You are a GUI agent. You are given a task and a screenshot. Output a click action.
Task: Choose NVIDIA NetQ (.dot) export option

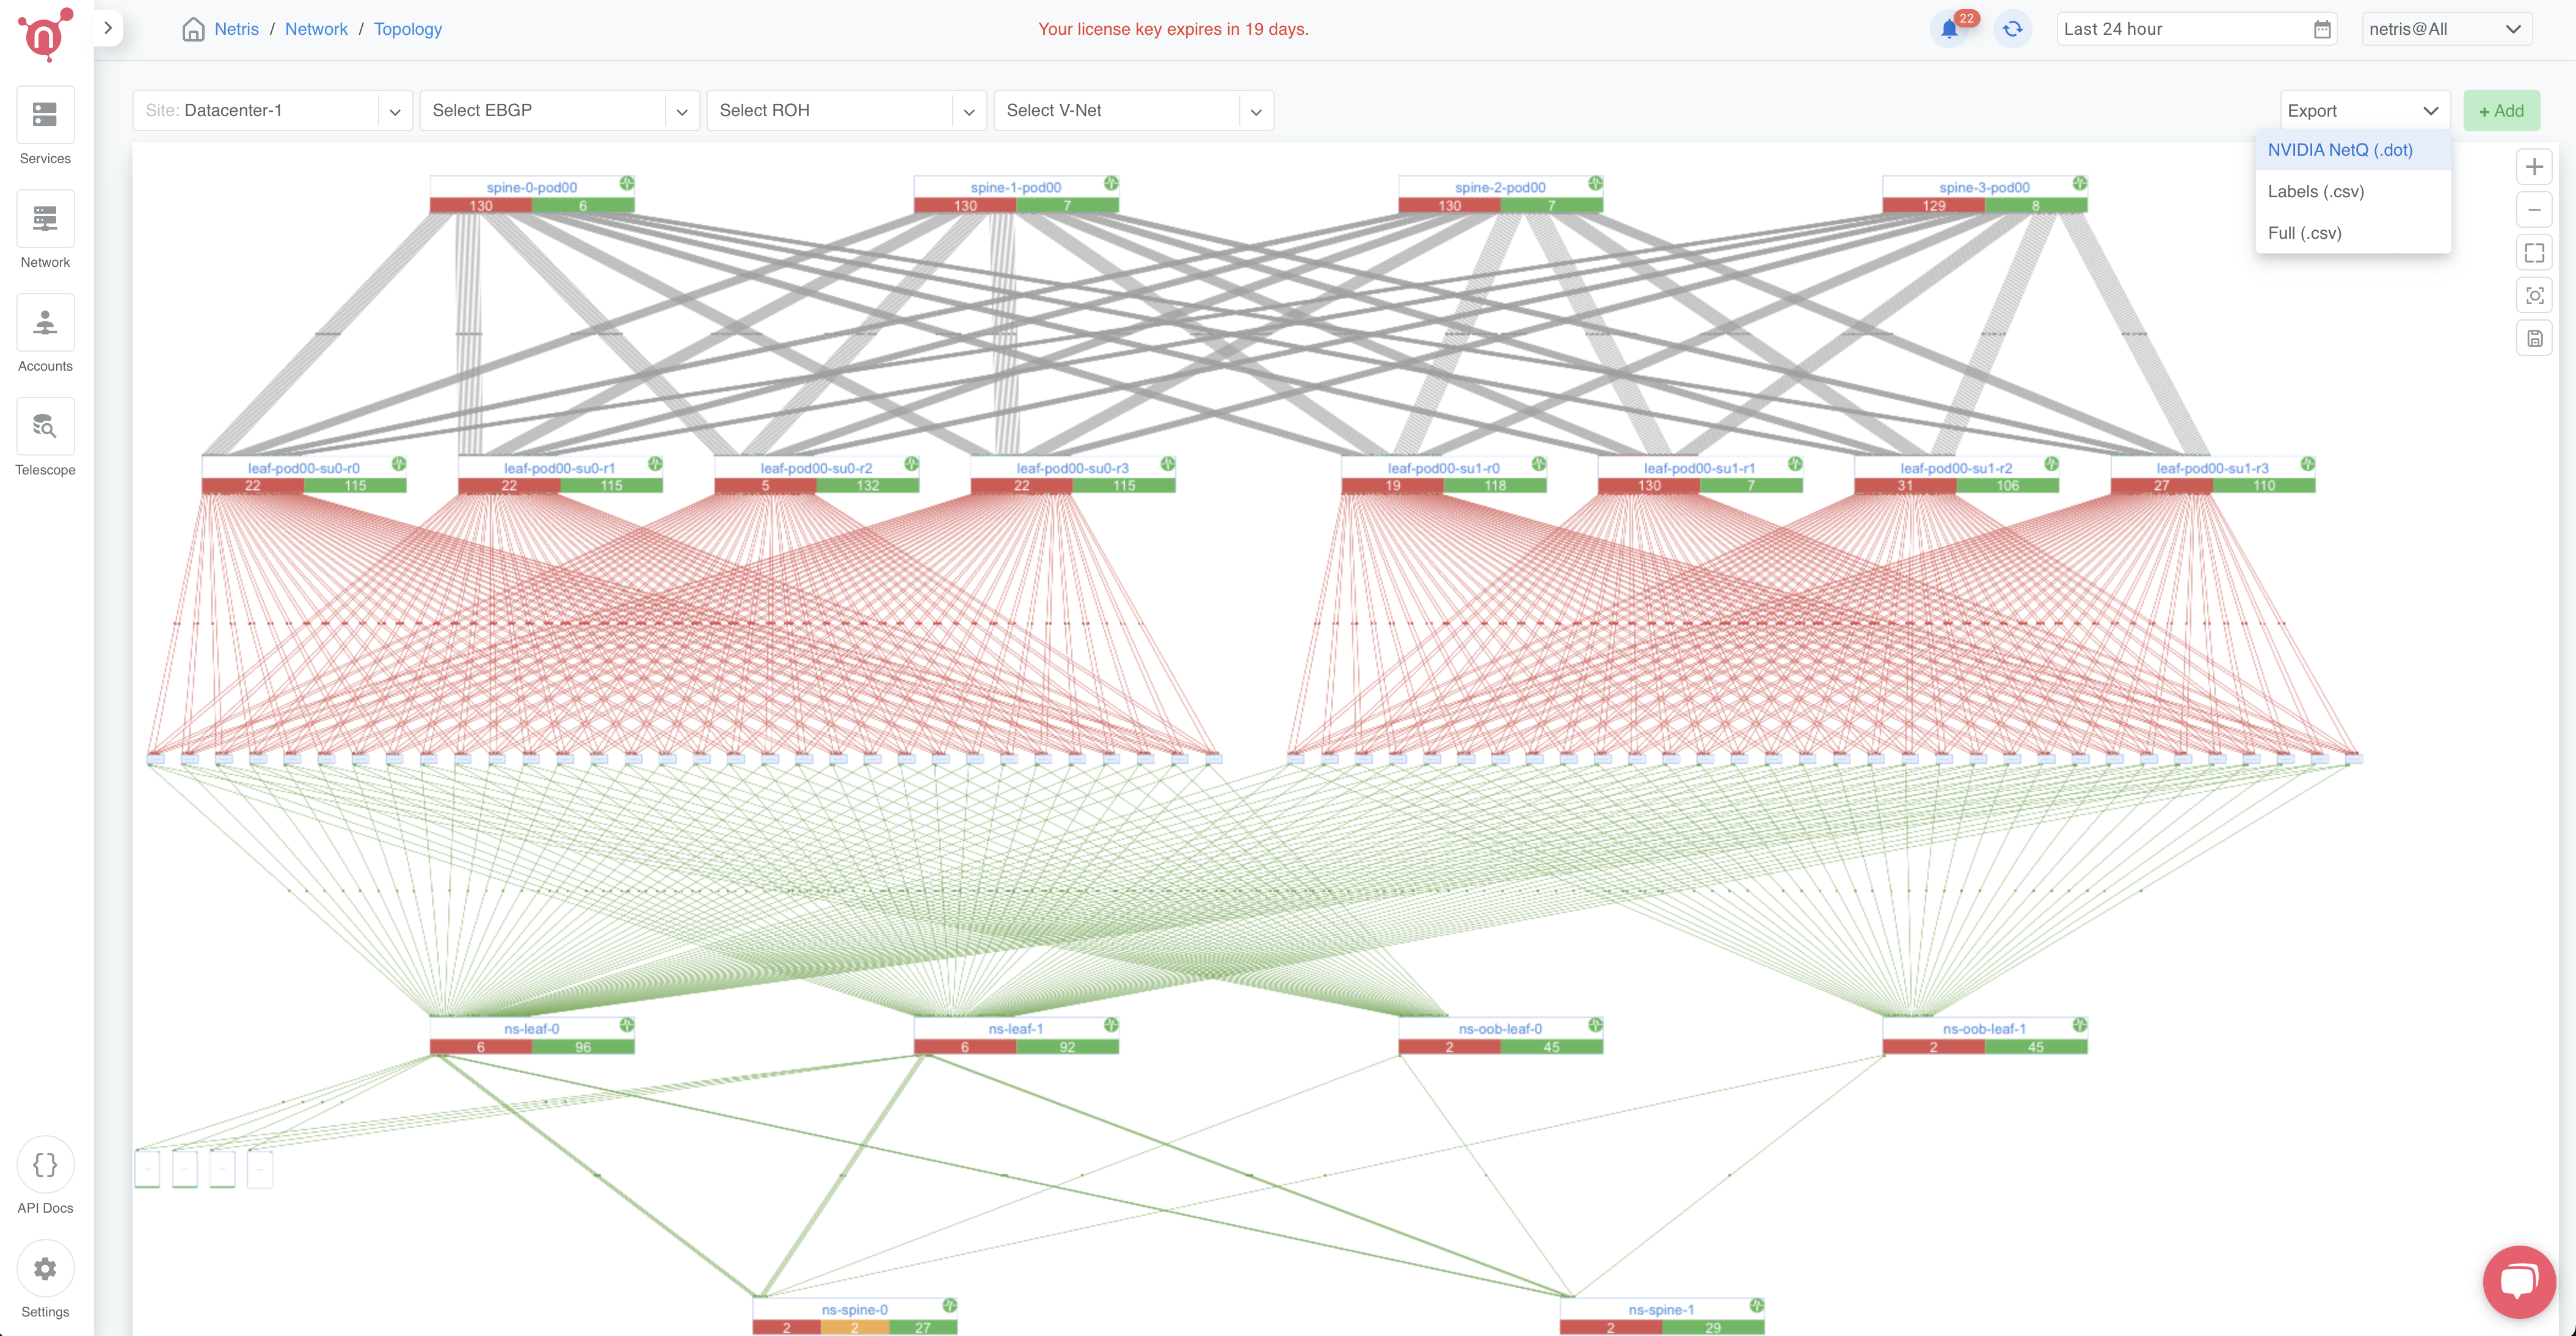[2340, 150]
